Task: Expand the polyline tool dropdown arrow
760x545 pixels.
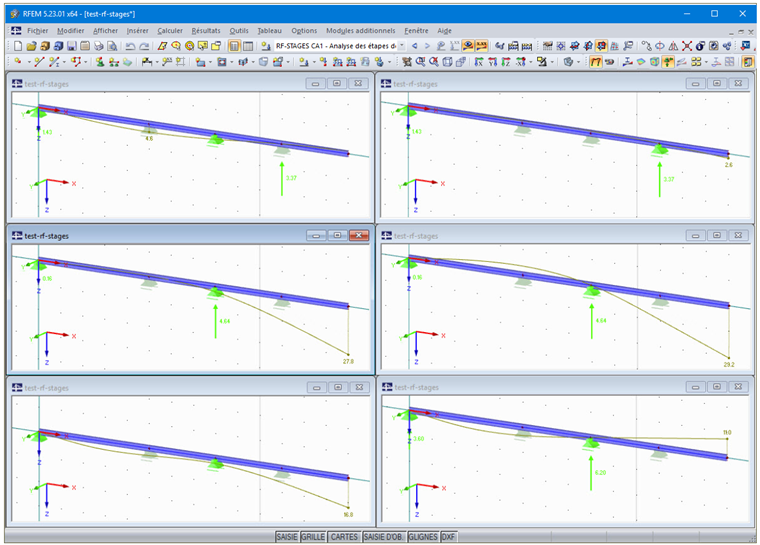Action: (x=85, y=62)
